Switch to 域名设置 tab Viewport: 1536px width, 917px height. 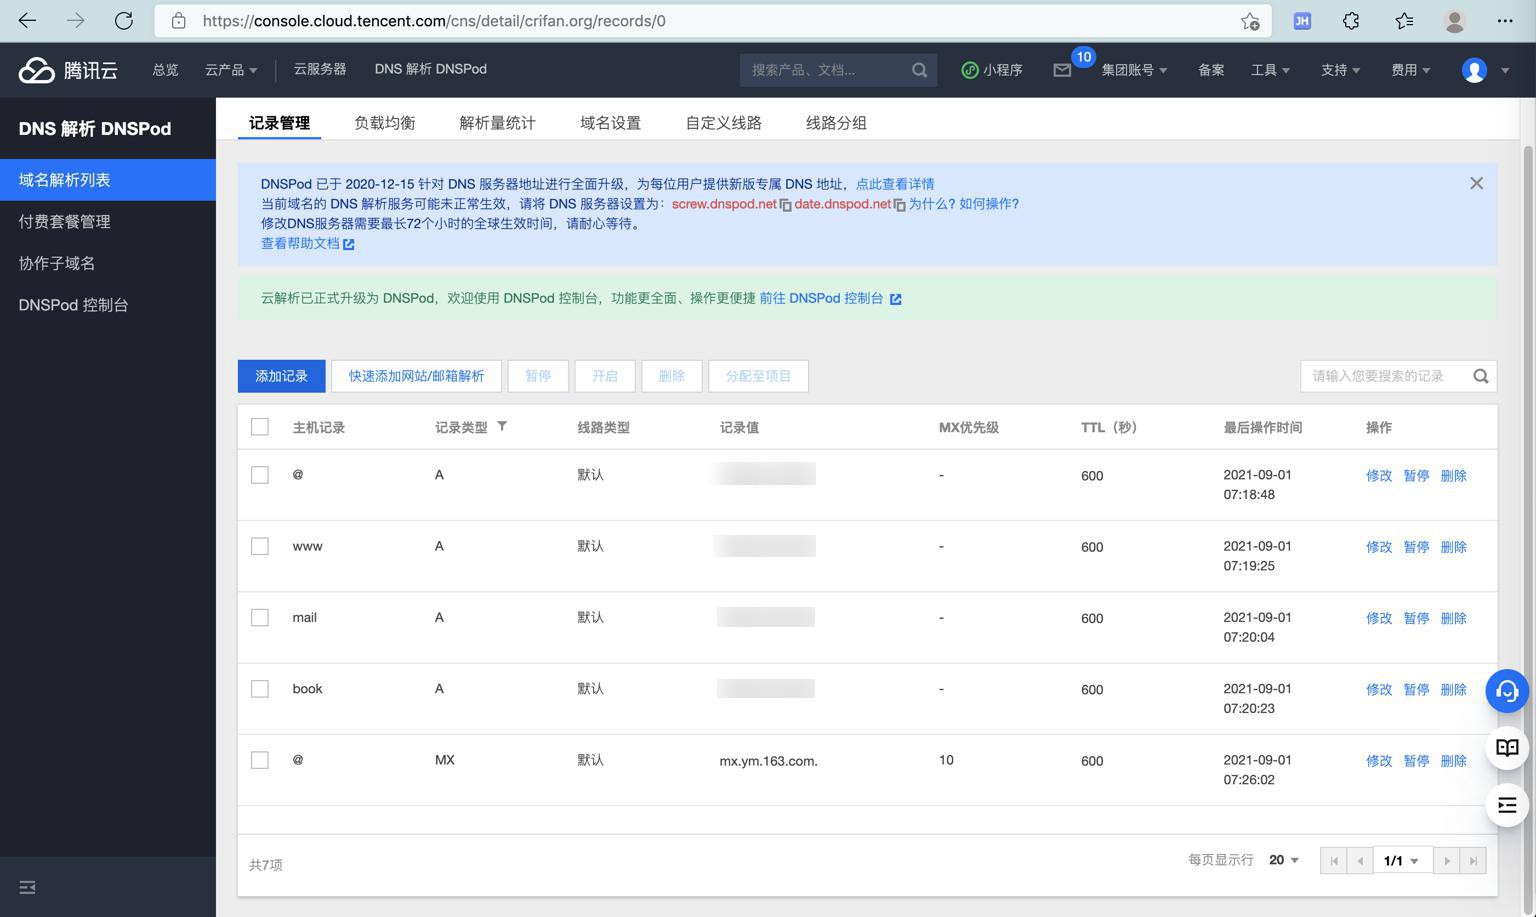[x=611, y=123]
